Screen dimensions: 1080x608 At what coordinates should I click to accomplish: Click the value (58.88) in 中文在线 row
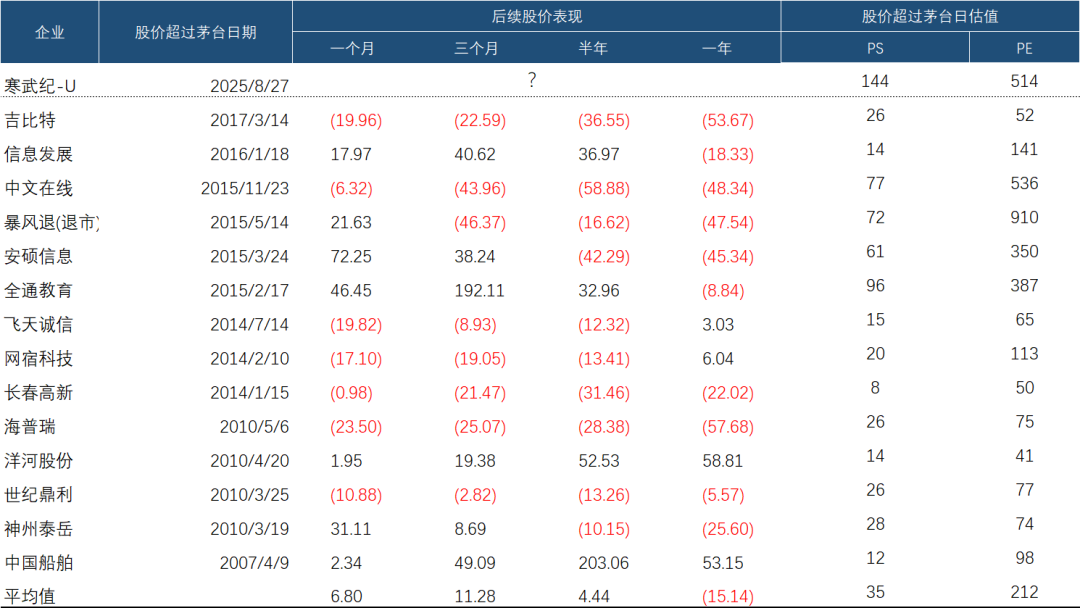pos(604,189)
